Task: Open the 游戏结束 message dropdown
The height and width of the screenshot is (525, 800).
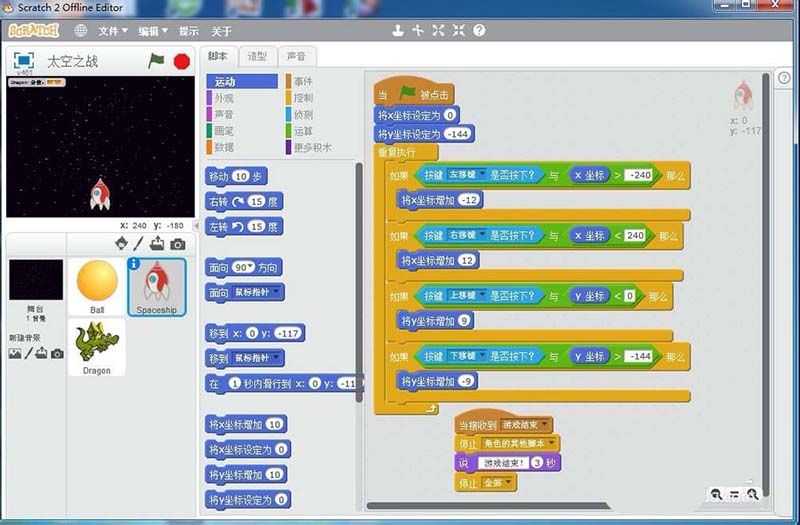Action: [x=545, y=424]
